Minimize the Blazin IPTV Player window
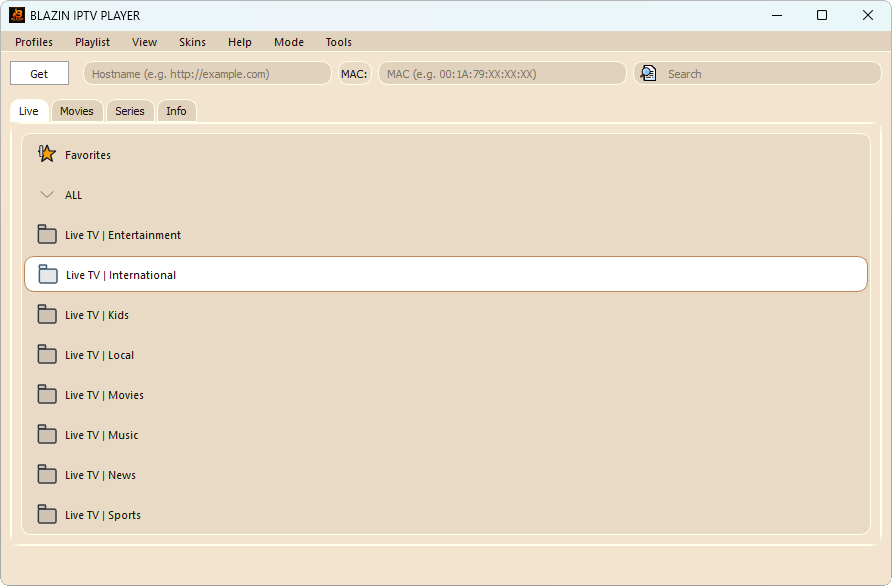This screenshot has height=586, width=892. pyautogui.click(x=777, y=15)
